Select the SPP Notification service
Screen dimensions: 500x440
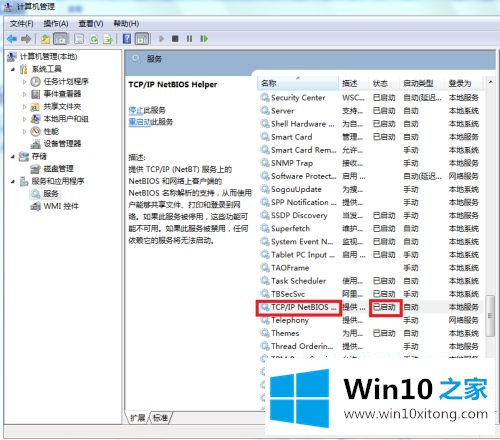(x=304, y=202)
